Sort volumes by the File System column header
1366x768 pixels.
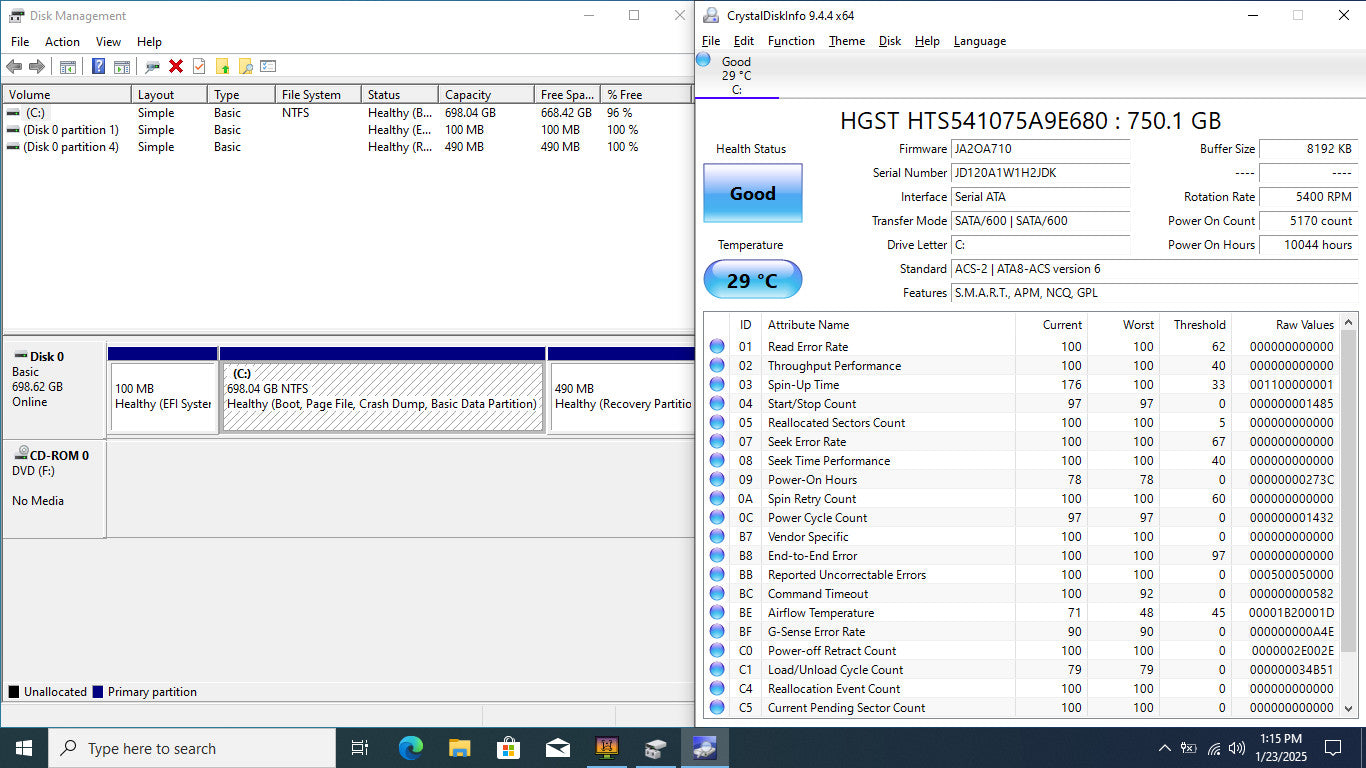point(318,95)
